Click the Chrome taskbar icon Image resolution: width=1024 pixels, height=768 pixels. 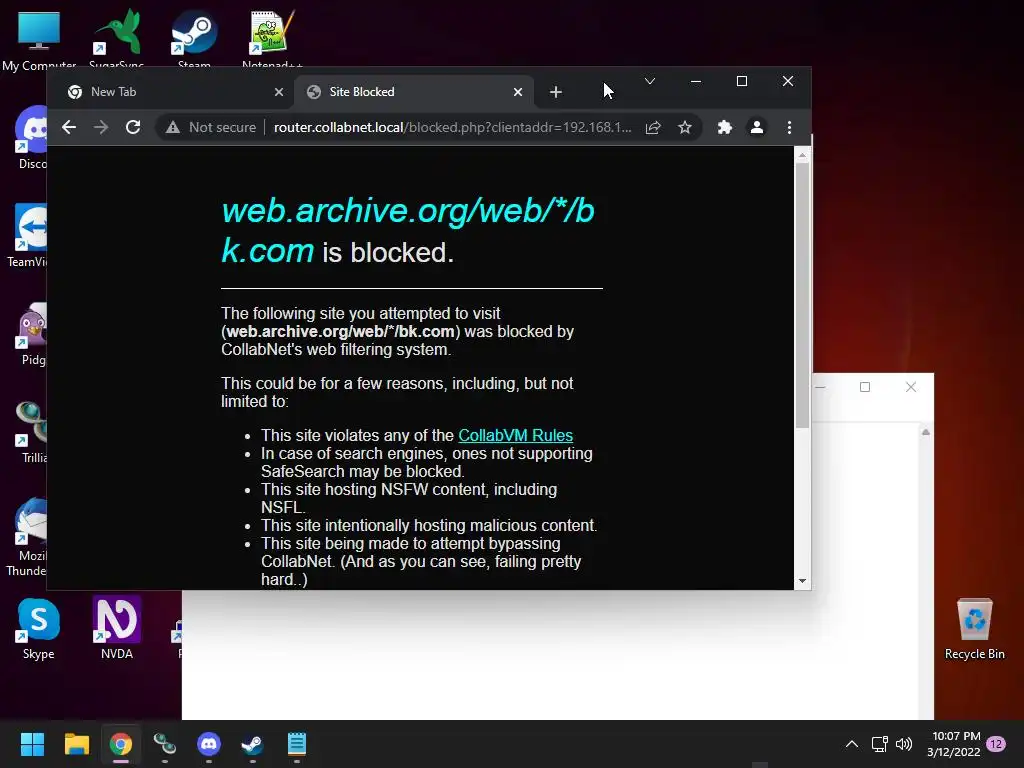[x=121, y=744]
